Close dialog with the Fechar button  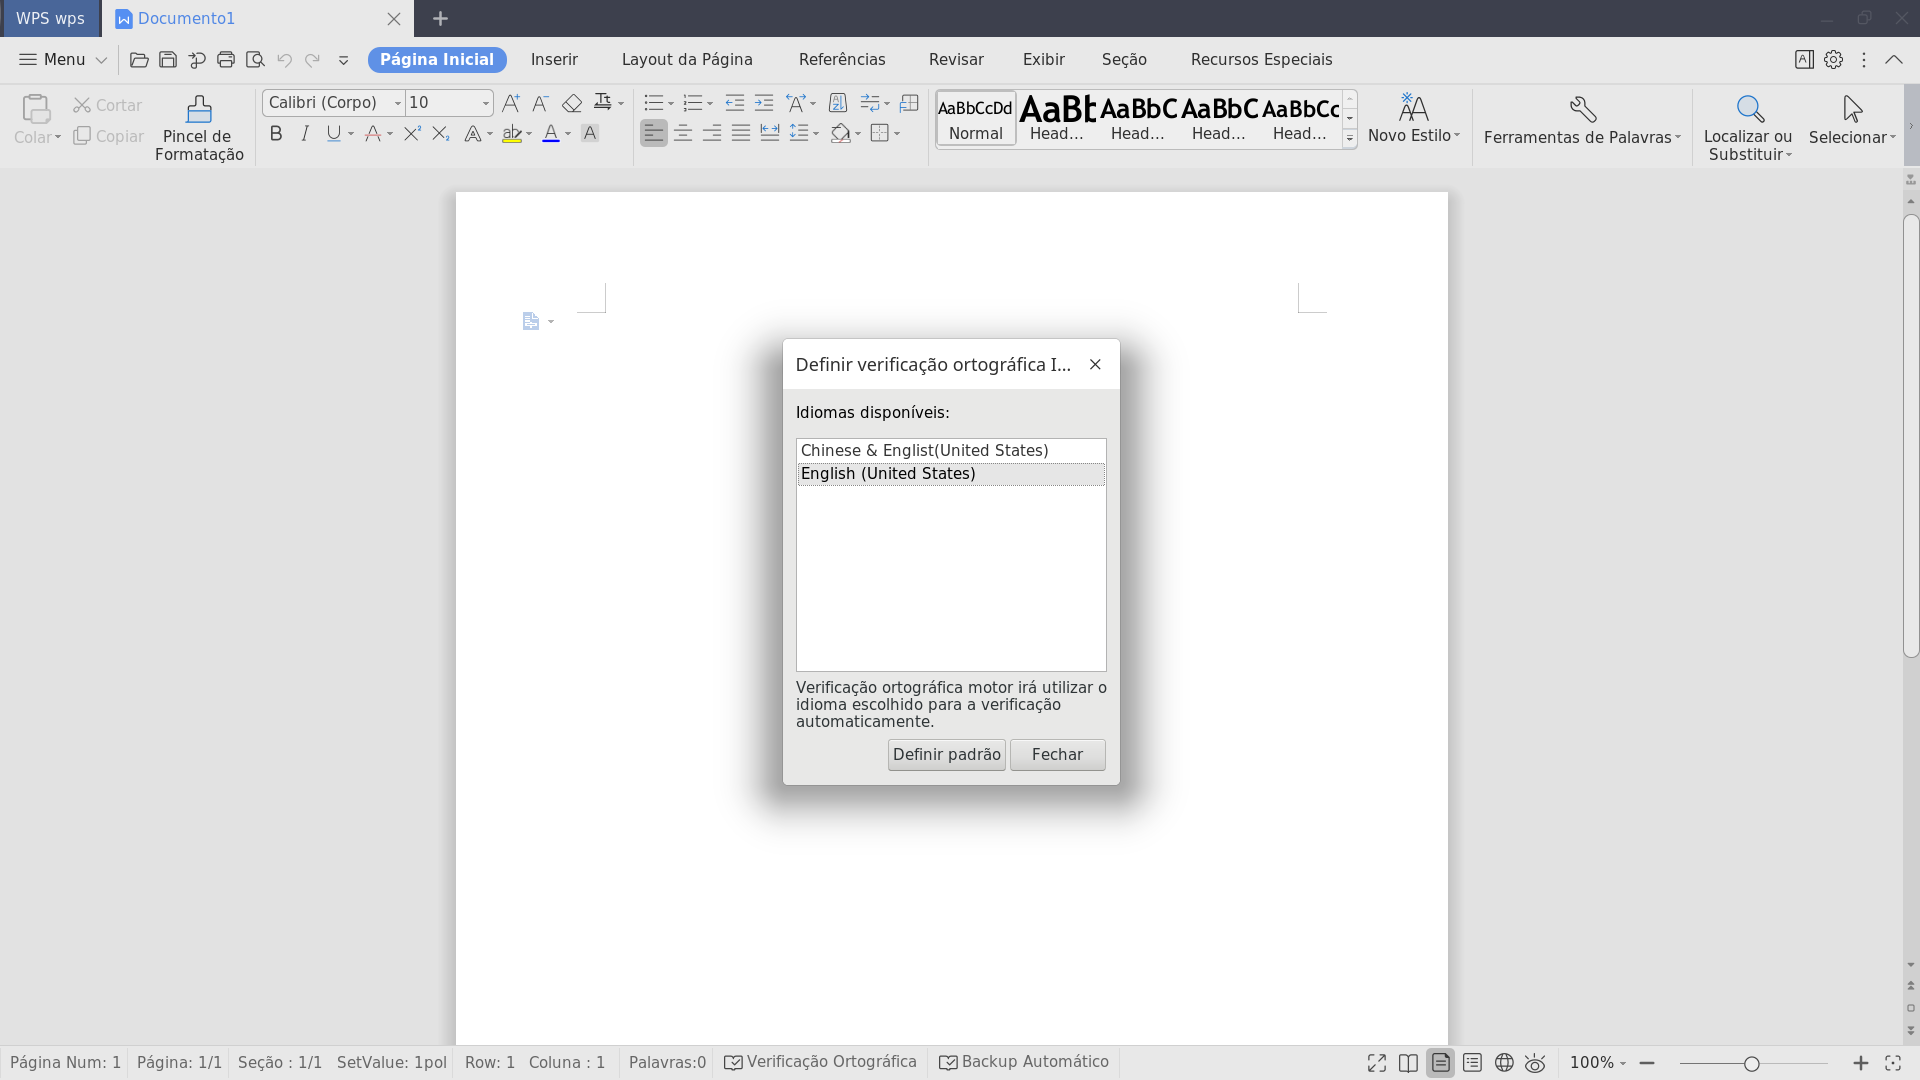[1057, 754]
